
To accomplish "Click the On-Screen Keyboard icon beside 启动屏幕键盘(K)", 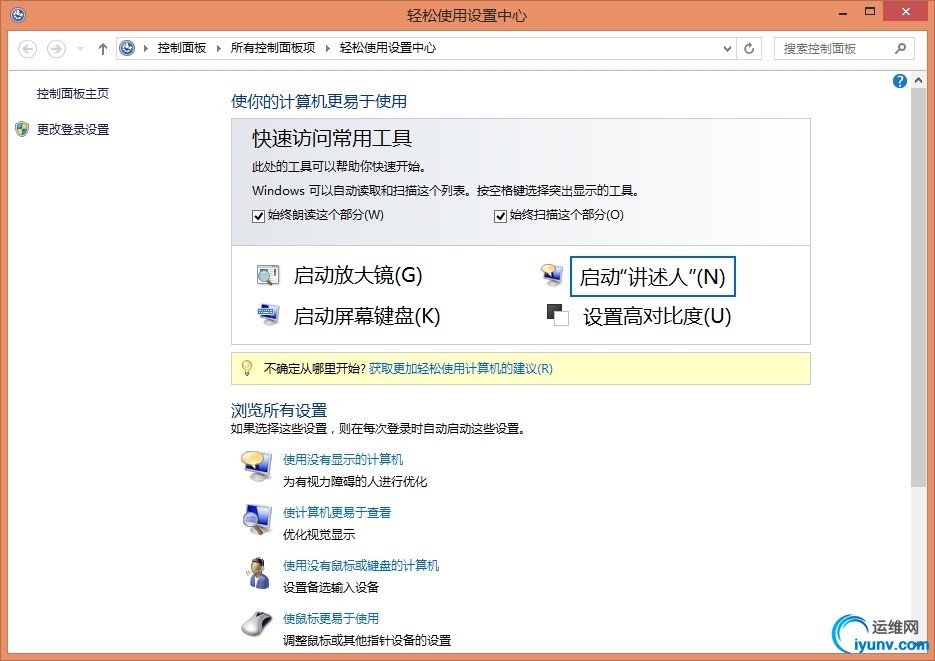I will 268,315.
